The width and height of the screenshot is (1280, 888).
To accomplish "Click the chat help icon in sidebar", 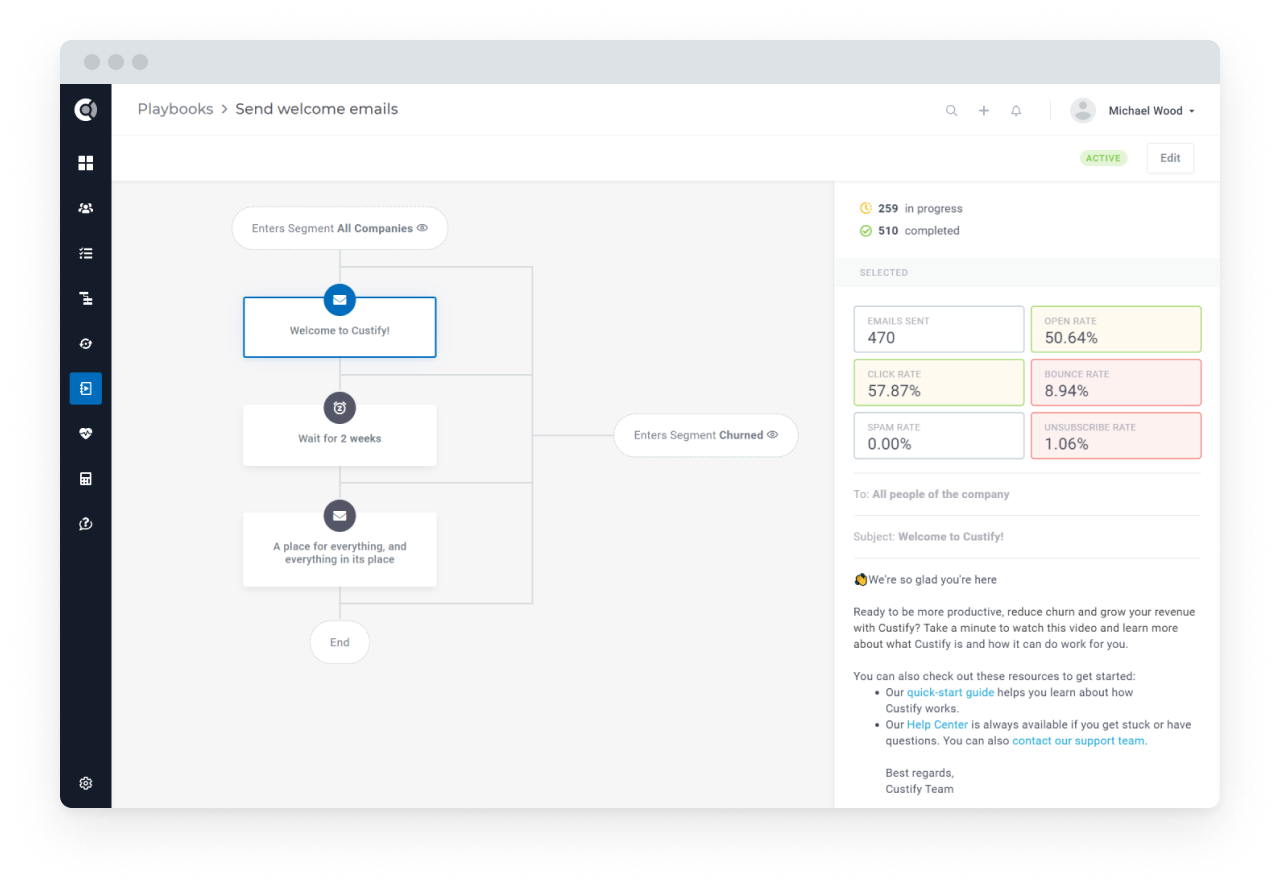I will tap(85, 523).
